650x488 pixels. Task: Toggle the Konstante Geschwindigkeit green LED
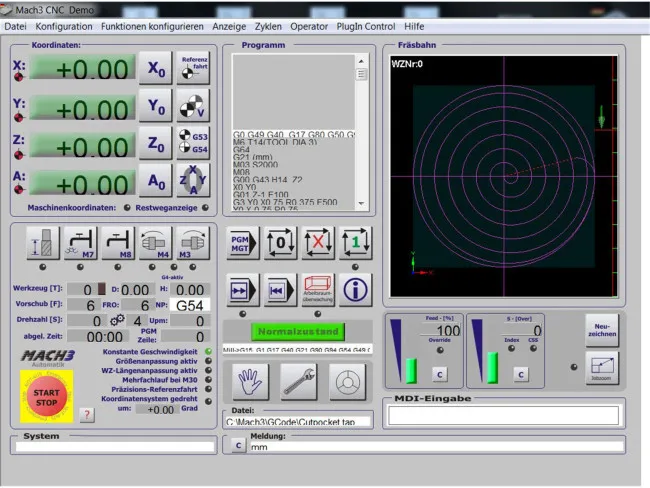[207, 351]
